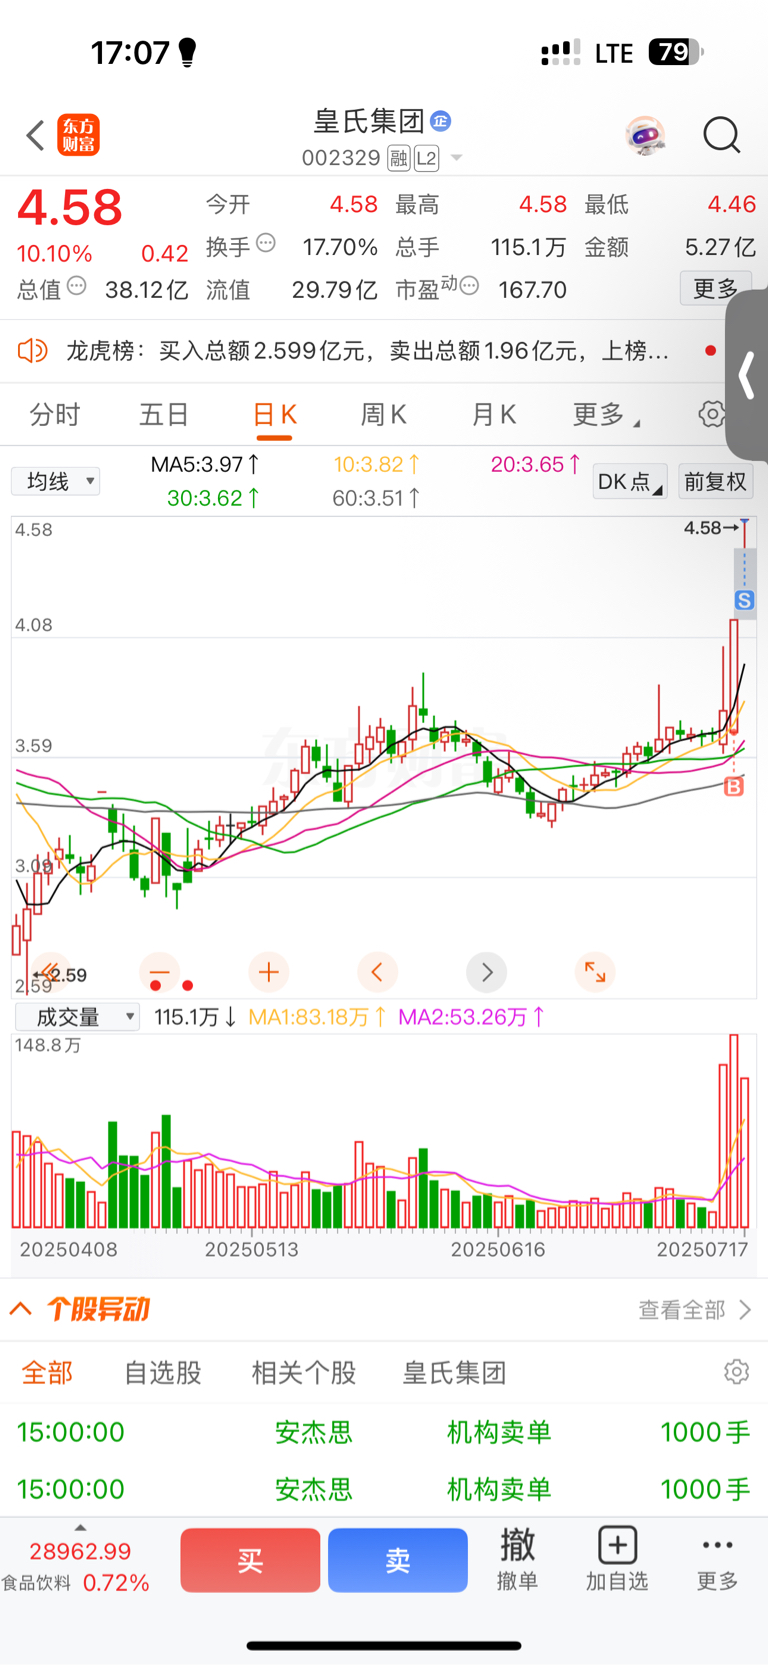This screenshot has width=768, height=1665.
Task: Tap the 融 margin badge
Action: (x=399, y=158)
